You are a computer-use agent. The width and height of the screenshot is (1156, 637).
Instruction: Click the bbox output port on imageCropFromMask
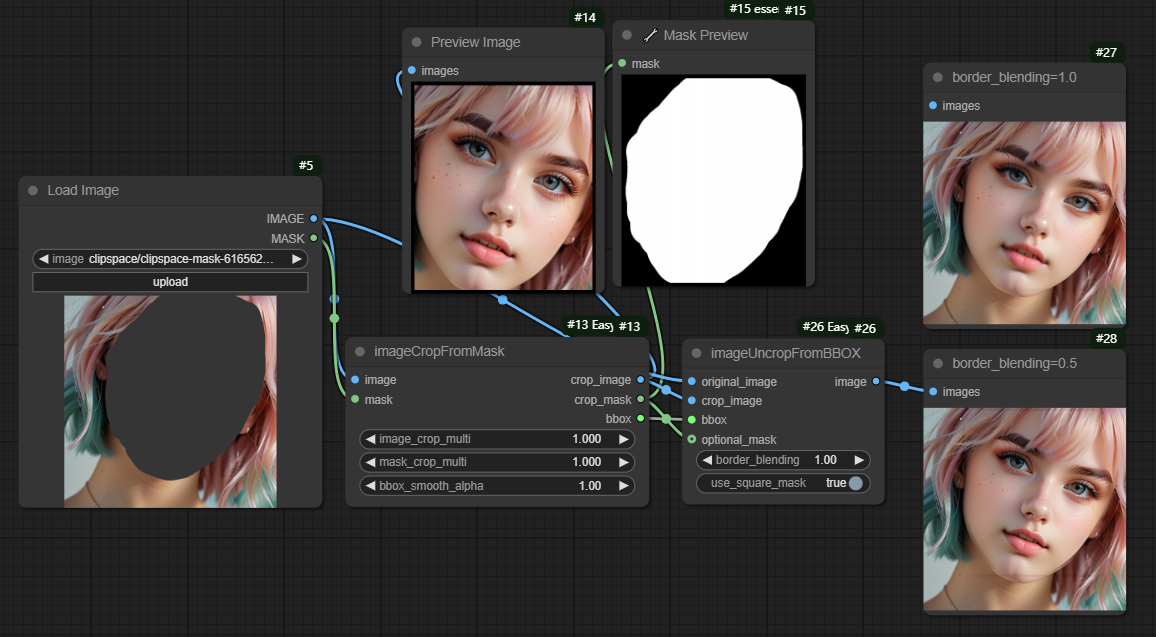click(x=641, y=419)
